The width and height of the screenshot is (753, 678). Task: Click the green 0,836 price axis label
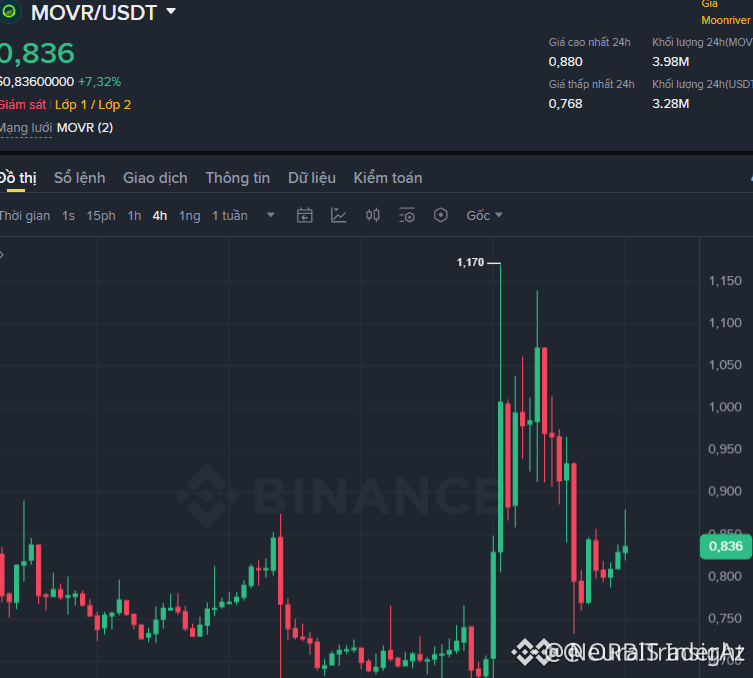726,546
